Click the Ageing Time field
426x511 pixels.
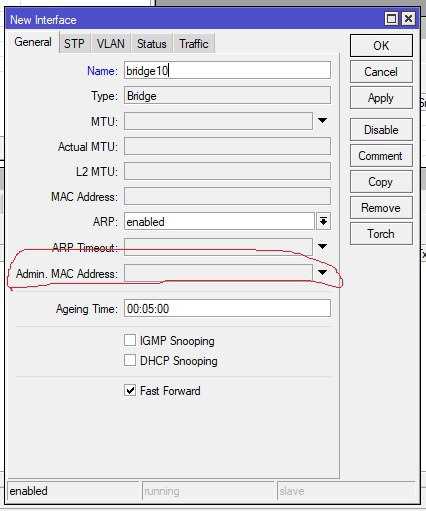[x=227, y=308]
